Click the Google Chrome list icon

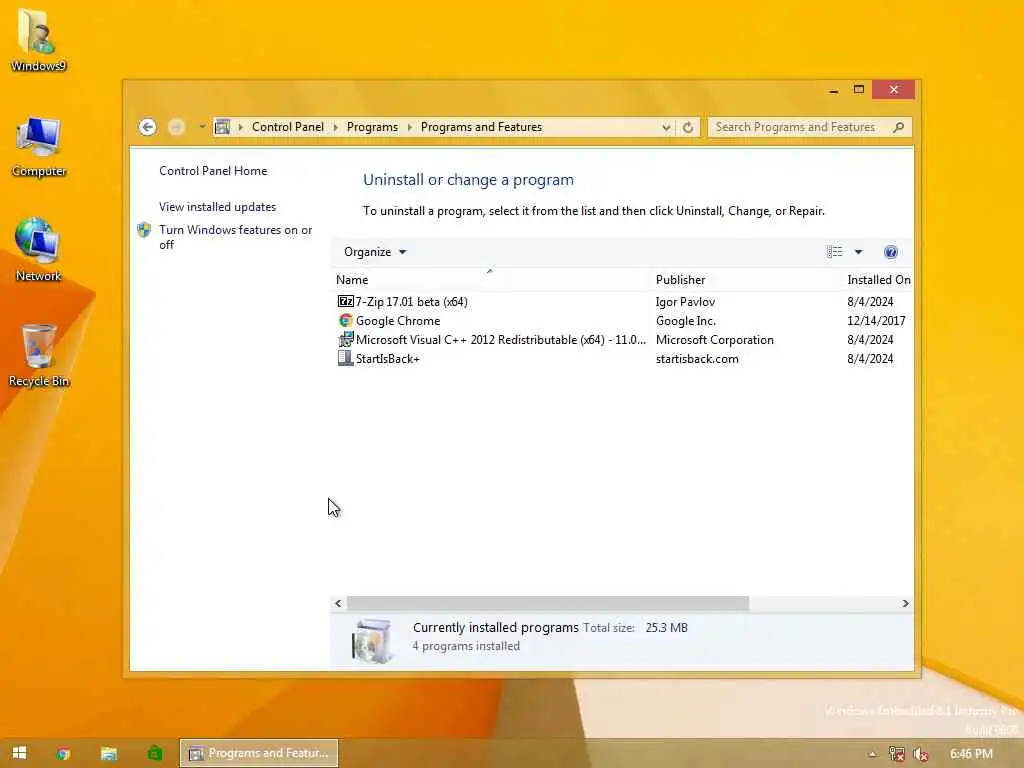click(x=345, y=321)
